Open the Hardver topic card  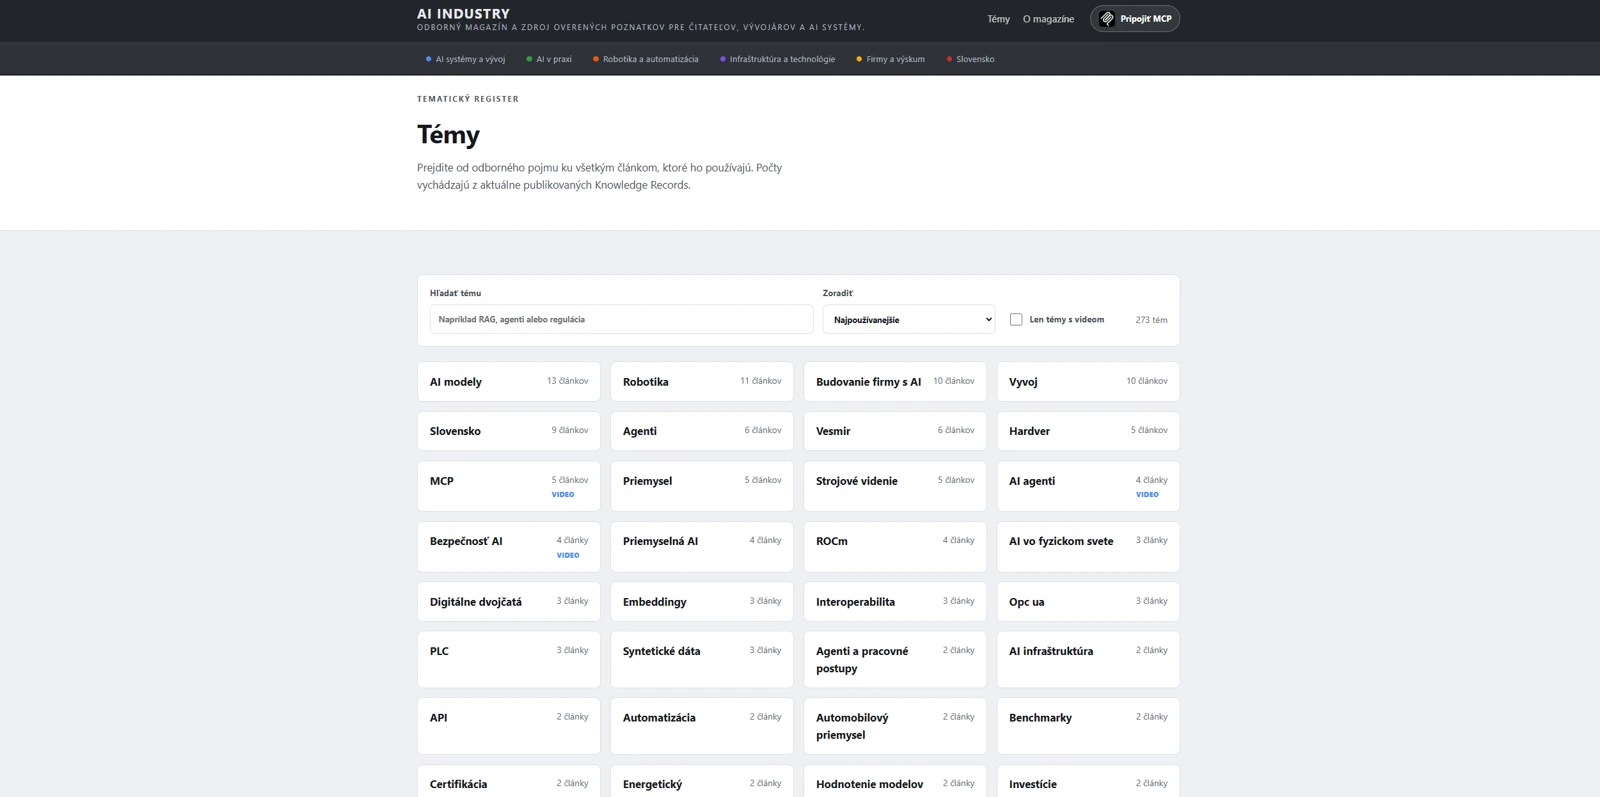tap(1088, 431)
